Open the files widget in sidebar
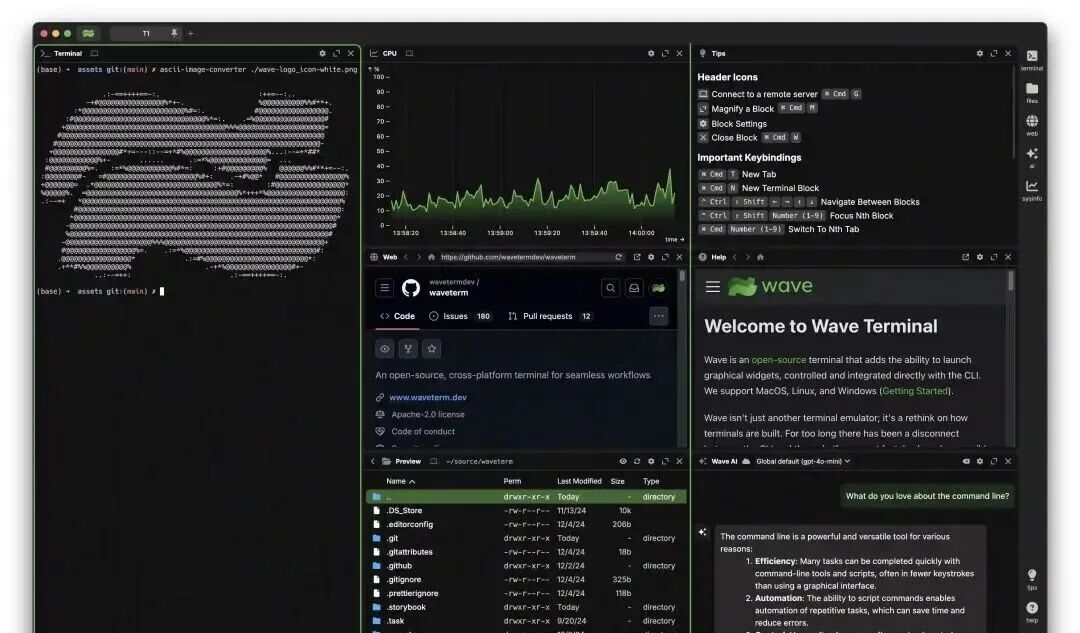1080x633 pixels. 1032,92
